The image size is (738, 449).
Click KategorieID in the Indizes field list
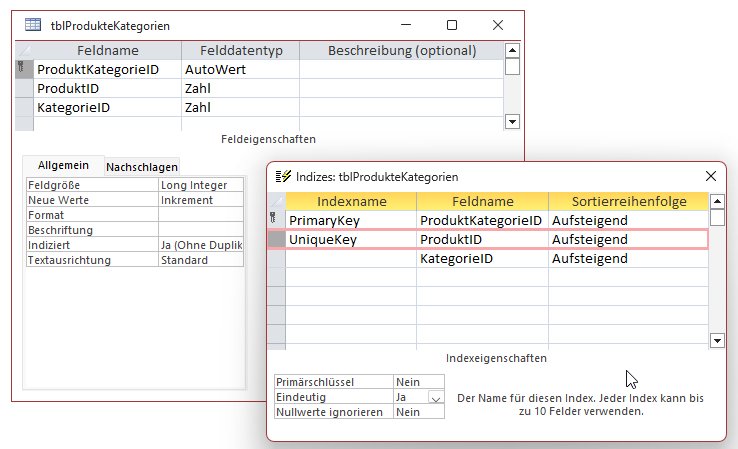pos(482,258)
